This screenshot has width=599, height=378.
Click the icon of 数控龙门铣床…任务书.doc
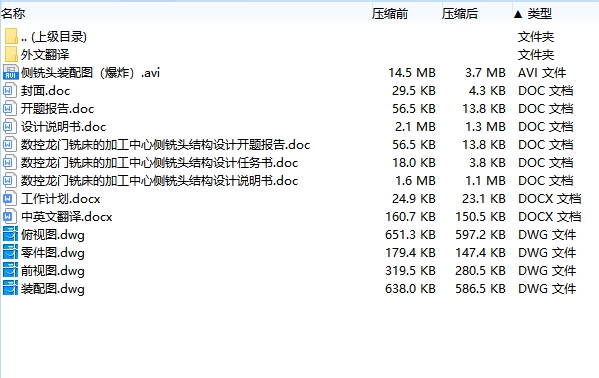pos(11,162)
